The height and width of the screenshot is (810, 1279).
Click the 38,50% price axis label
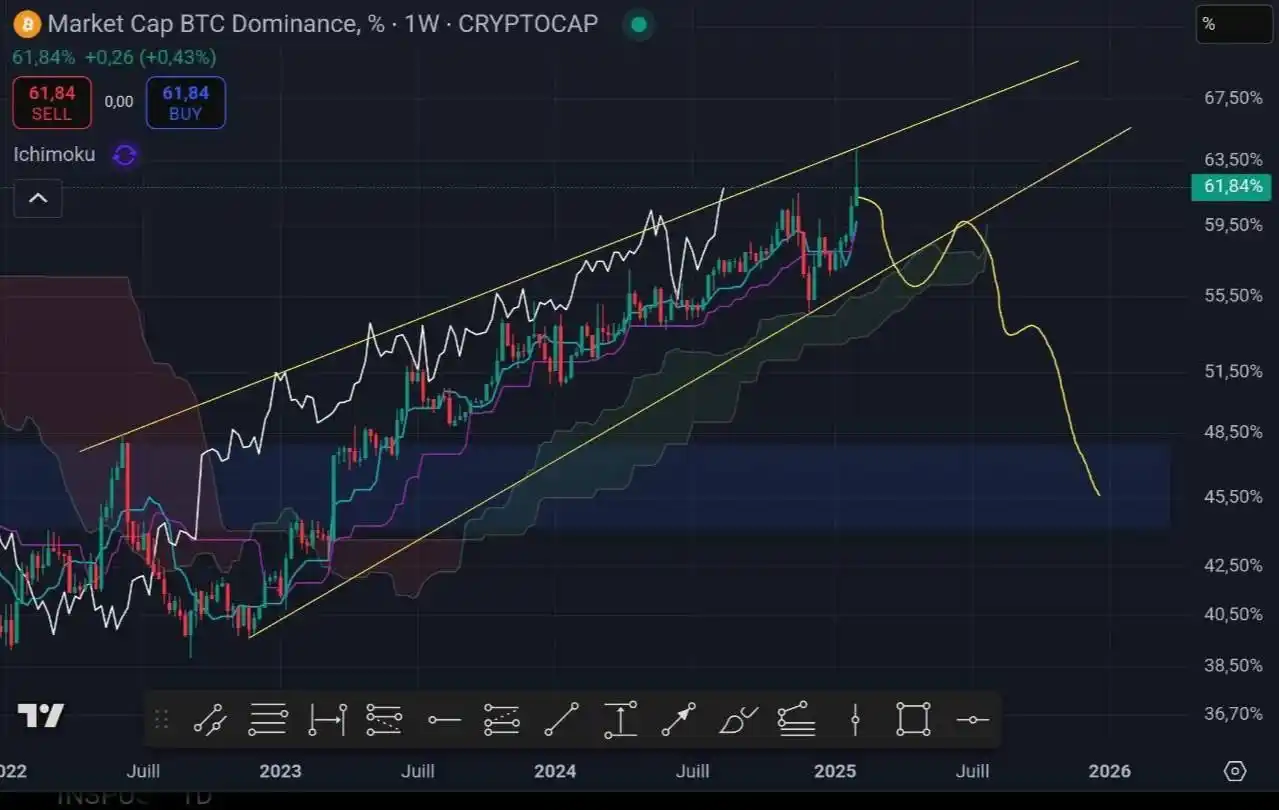pos(1233,665)
